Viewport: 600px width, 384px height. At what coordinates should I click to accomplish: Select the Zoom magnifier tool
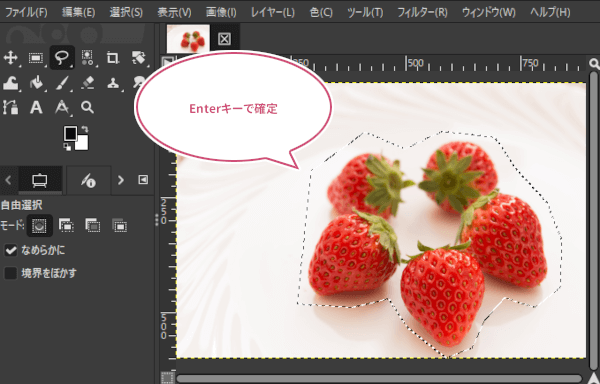coord(87,107)
